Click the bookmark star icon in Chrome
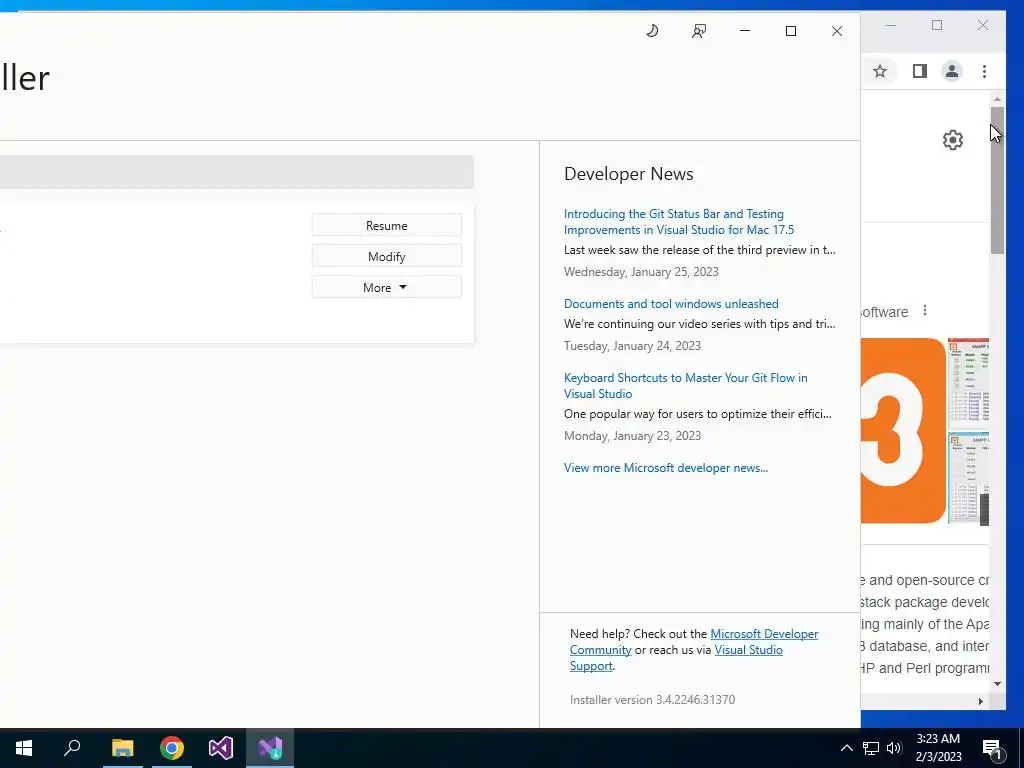The image size is (1024, 768). tap(880, 71)
